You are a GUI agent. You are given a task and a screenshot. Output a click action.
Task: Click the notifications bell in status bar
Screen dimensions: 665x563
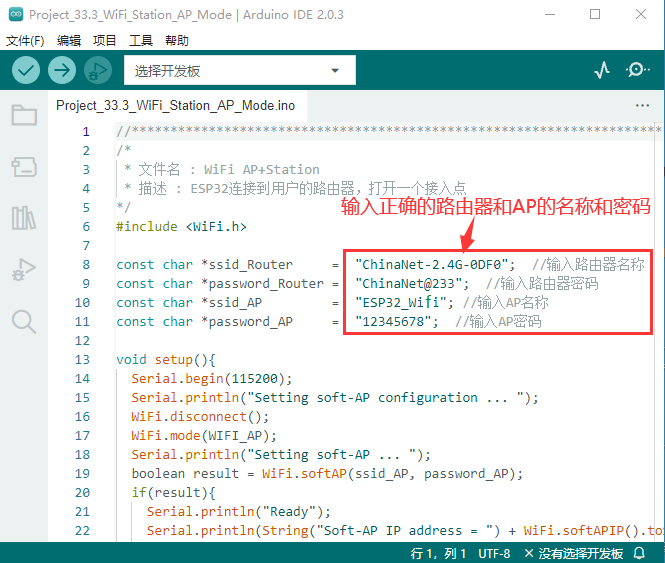tap(639, 553)
